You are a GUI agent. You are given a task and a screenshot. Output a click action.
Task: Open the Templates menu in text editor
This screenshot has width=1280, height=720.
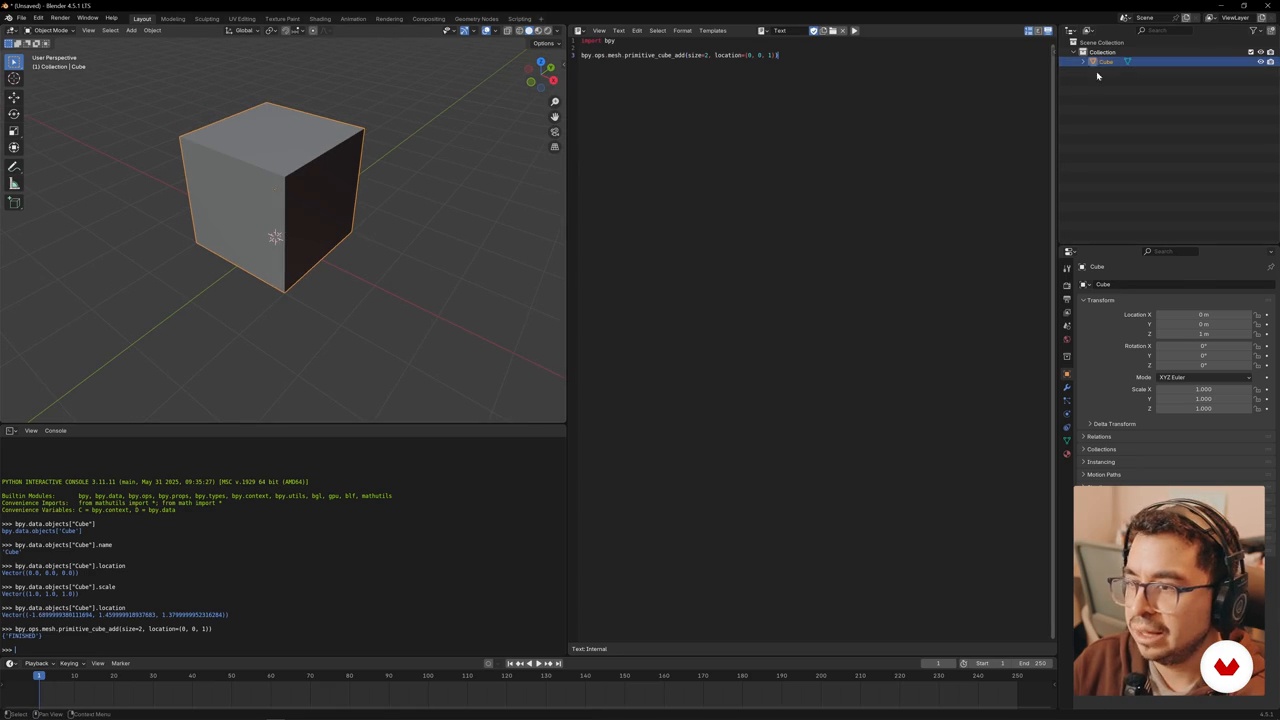coord(712,31)
